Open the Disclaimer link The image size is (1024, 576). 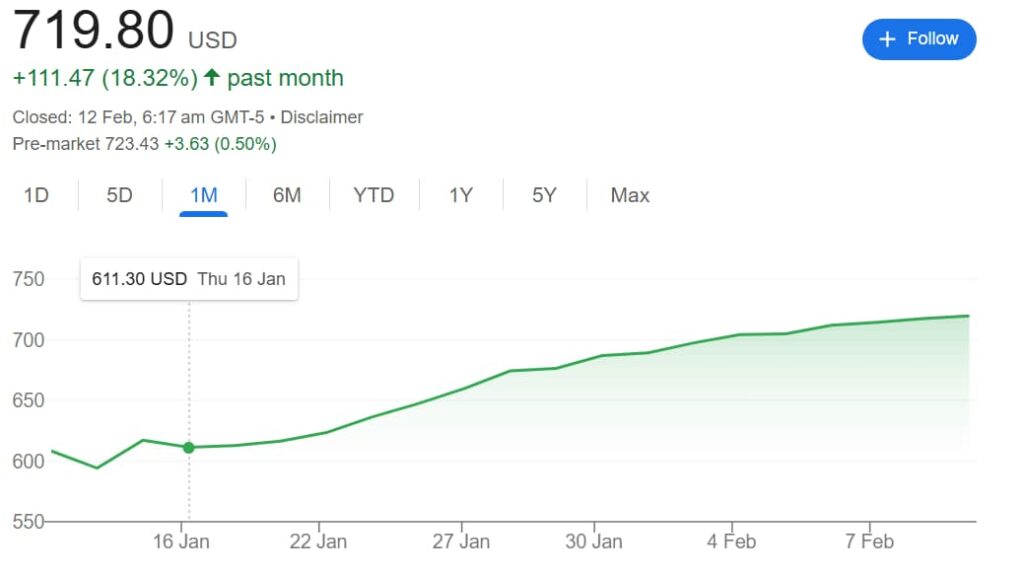[x=321, y=117]
